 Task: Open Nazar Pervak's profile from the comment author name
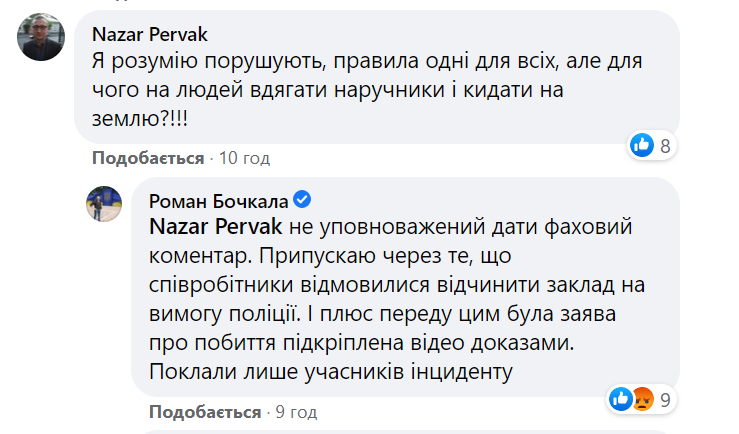click(145, 30)
